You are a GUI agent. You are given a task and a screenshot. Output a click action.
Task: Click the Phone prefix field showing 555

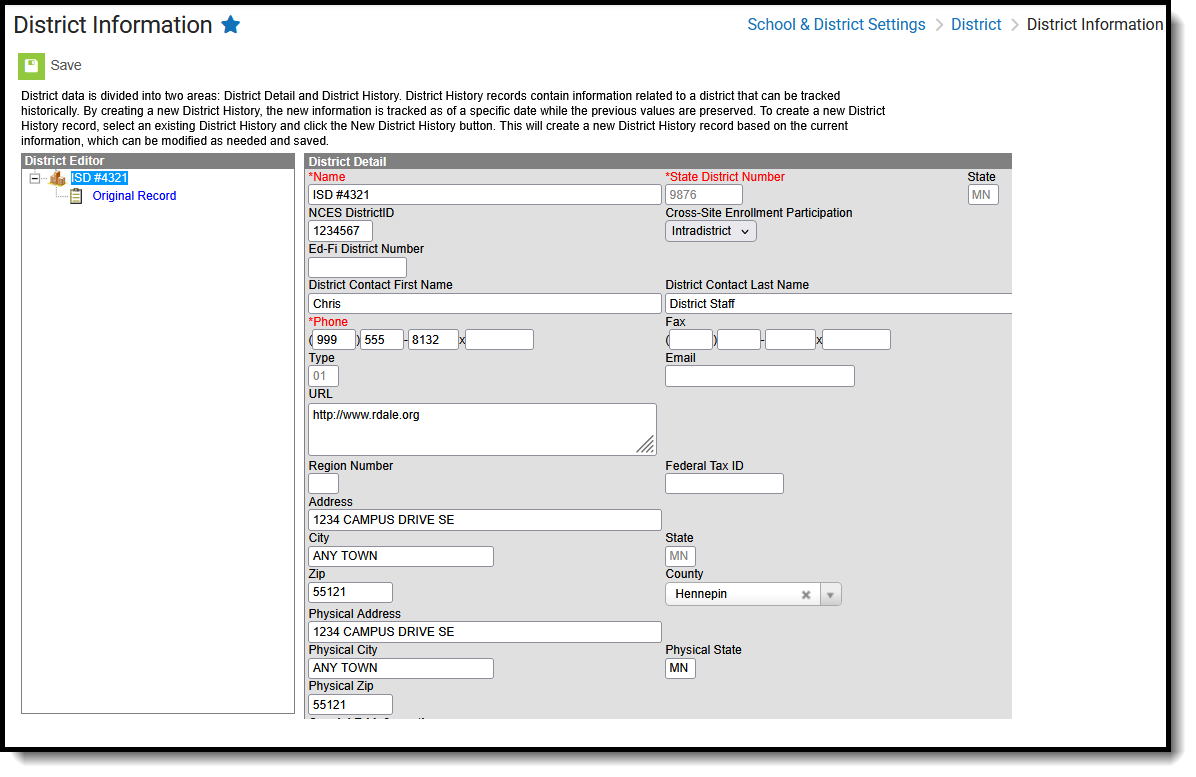pos(381,339)
